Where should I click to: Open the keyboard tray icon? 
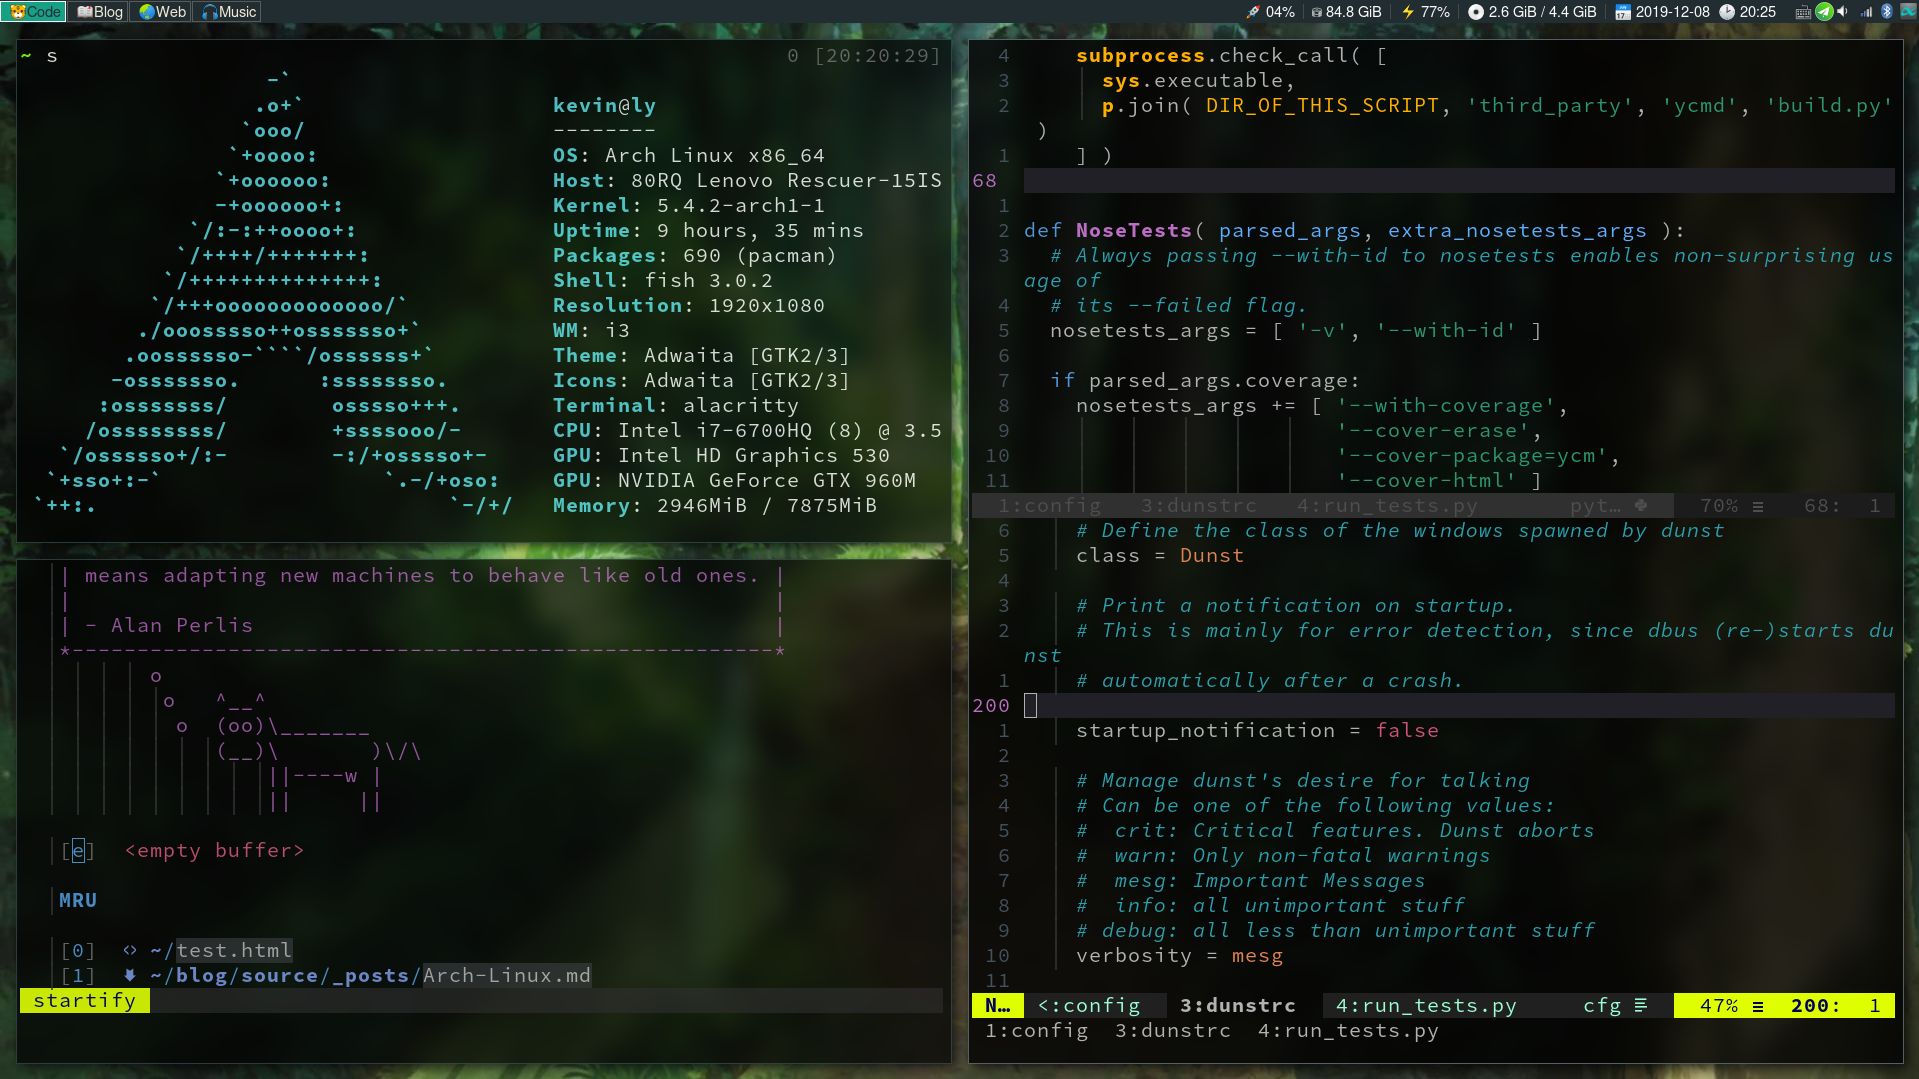1802,12
